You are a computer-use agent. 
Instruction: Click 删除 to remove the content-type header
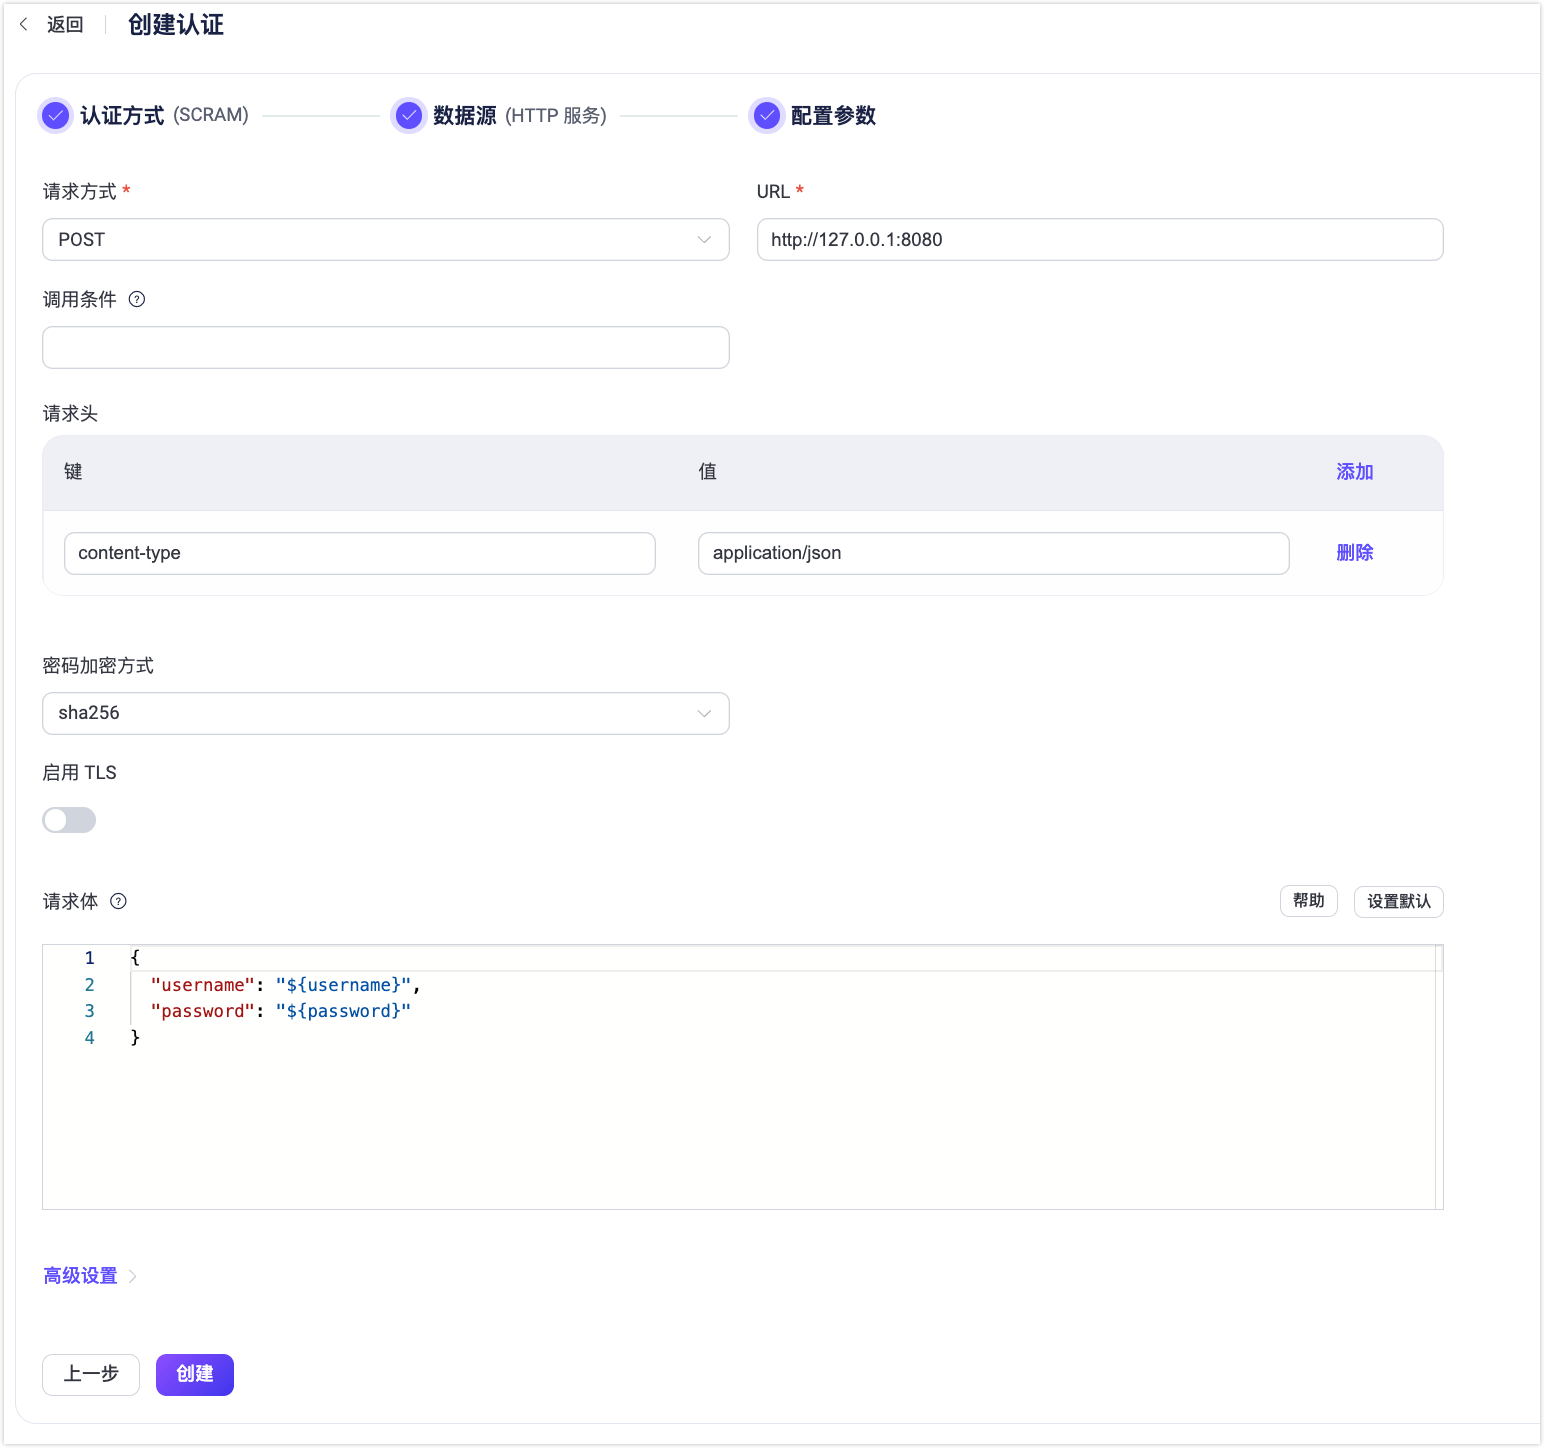1354,552
